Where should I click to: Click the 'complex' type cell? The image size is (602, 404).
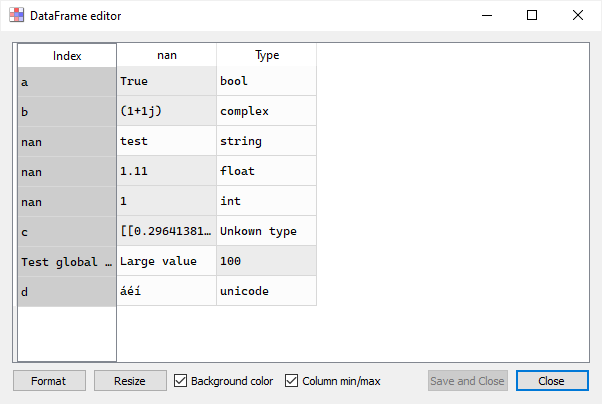pos(267,111)
